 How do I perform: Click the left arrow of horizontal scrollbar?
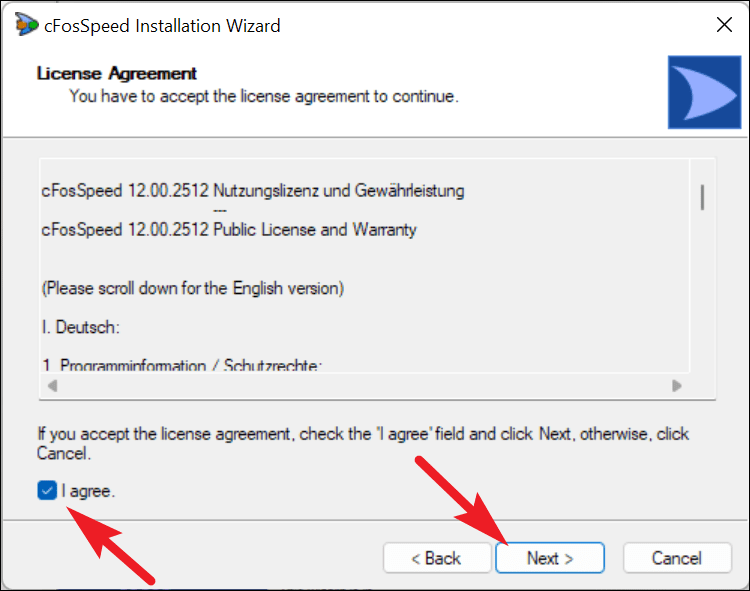[x=52, y=385]
